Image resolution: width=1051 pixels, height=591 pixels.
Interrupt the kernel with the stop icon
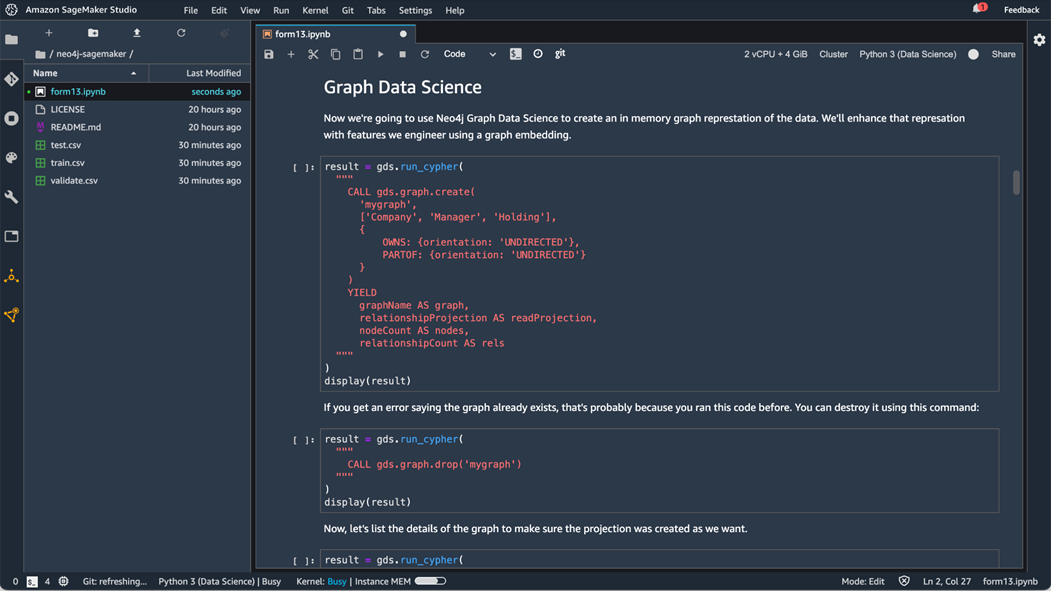coord(402,54)
